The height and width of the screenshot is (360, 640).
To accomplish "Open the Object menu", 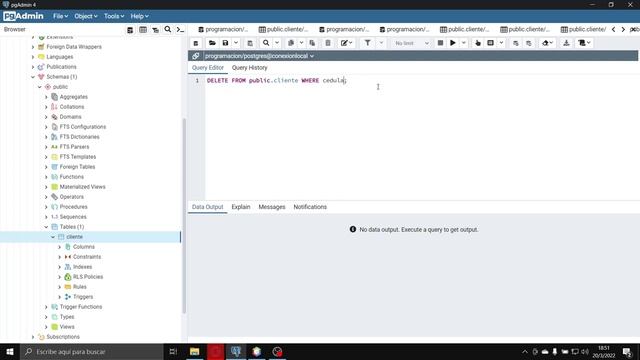I will (x=86, y=16).
